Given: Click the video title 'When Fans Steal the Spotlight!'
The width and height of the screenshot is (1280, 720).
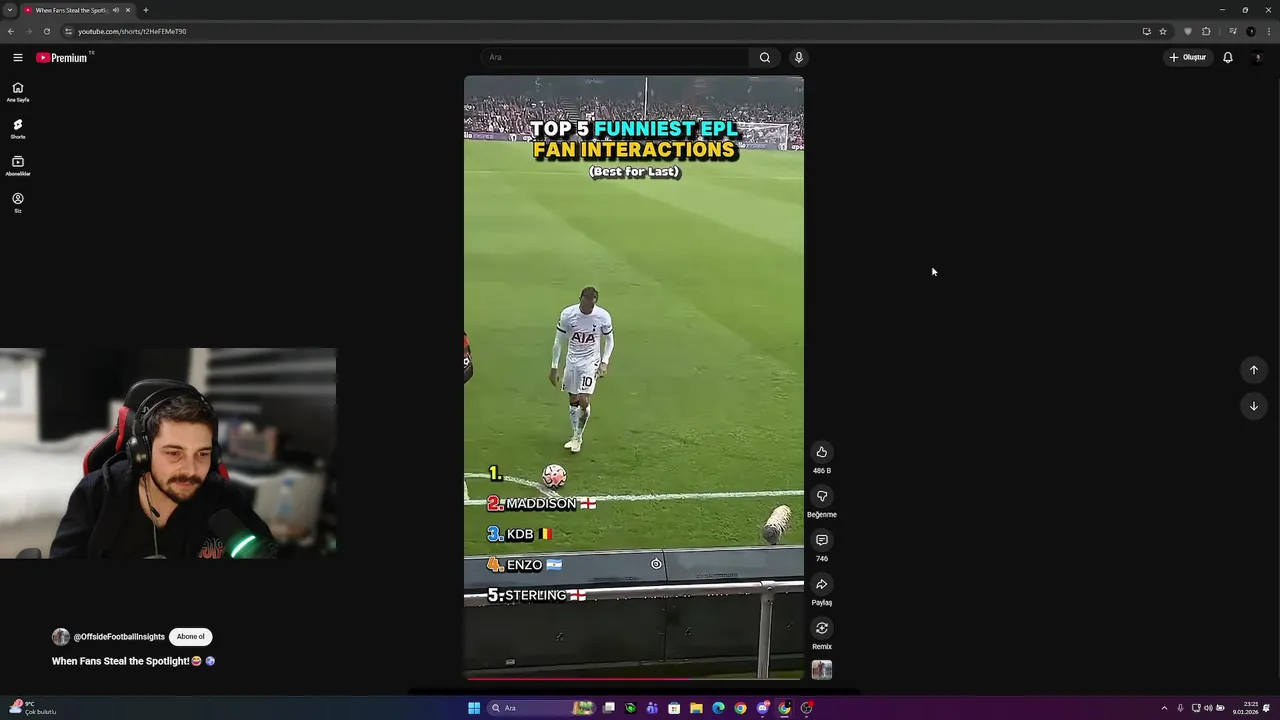Looking at the screenshot, I should [x=120, y=661].
